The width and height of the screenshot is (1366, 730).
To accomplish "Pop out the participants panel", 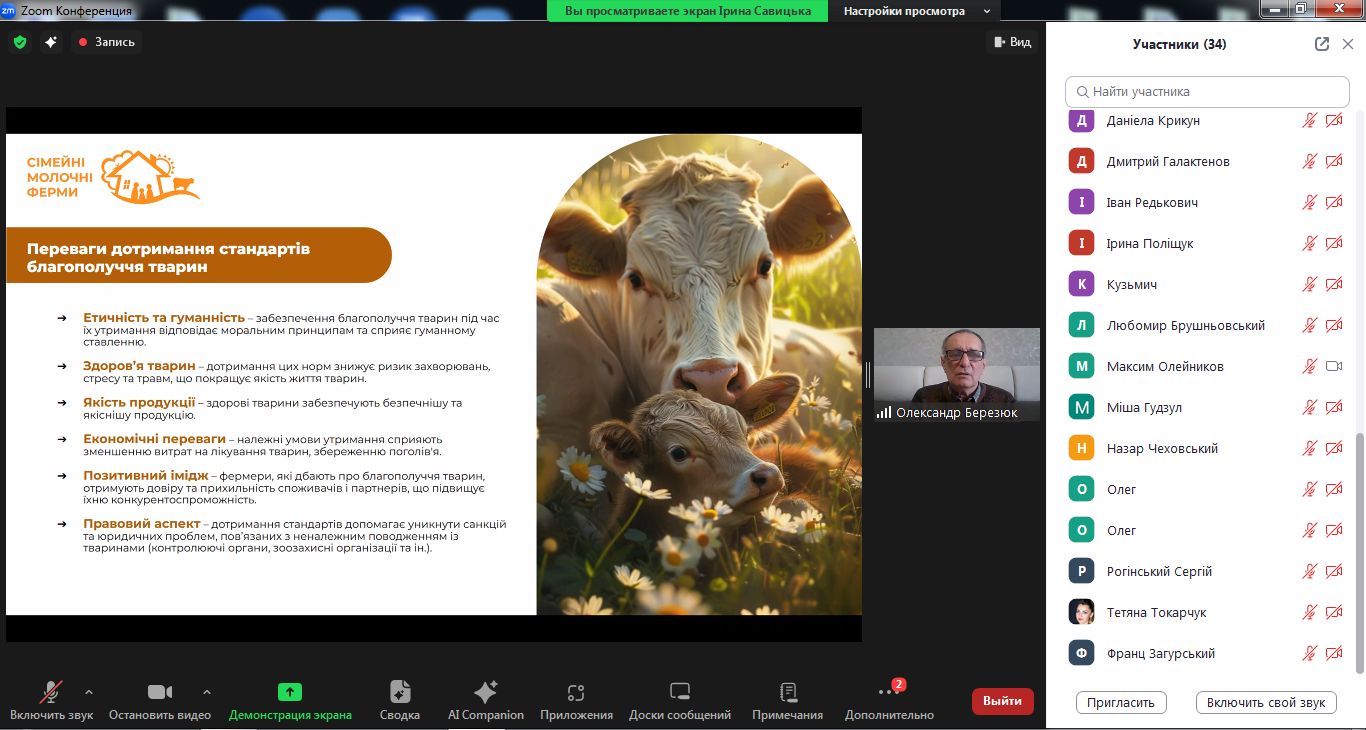I will tap(1322, 44).
